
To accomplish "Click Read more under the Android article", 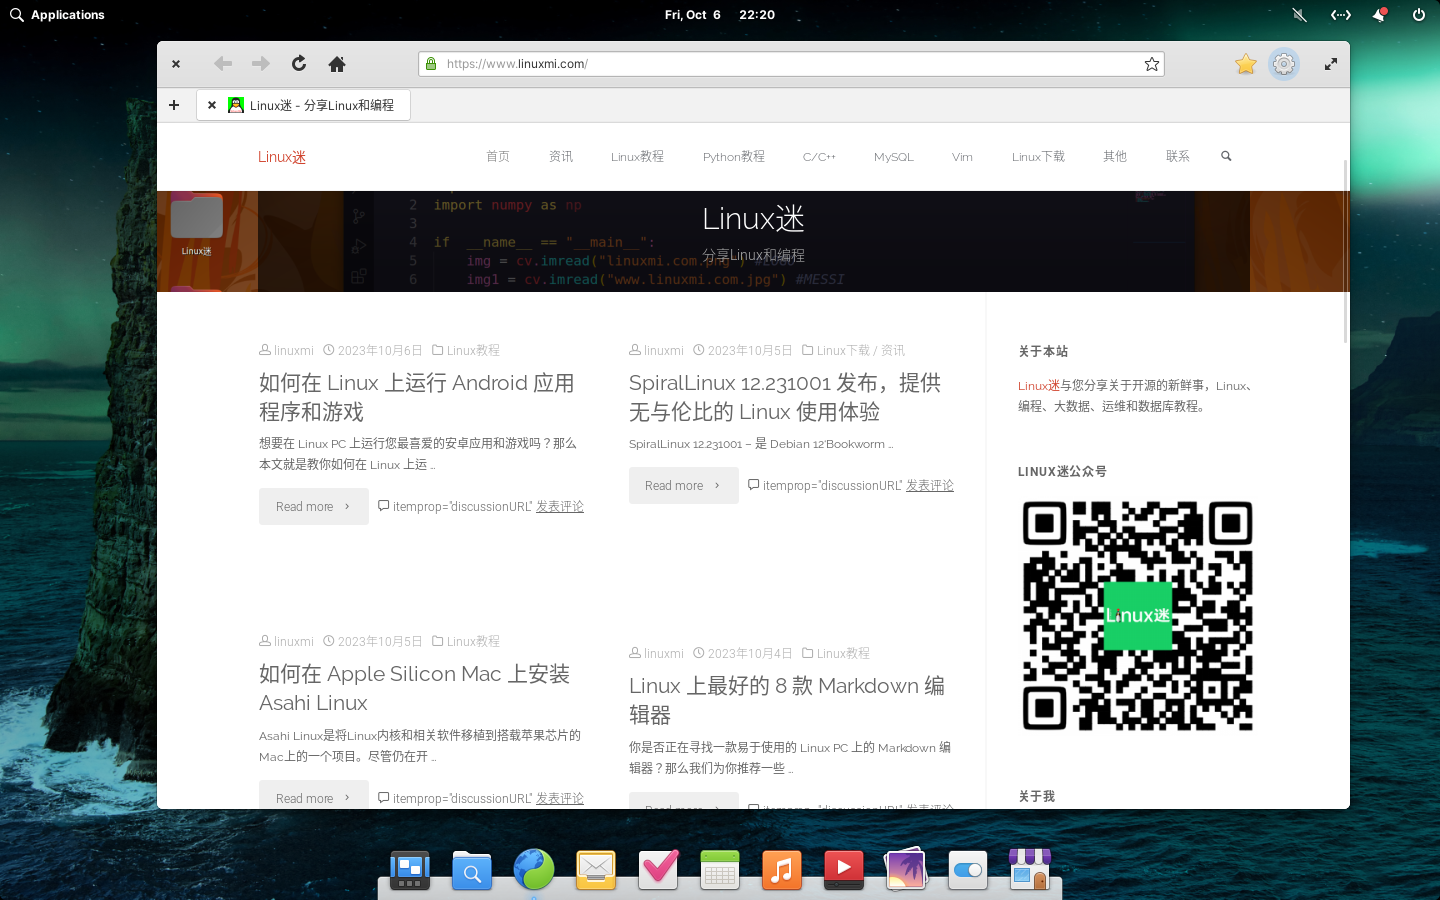I will pyautogui.click(x=314, y=507).
